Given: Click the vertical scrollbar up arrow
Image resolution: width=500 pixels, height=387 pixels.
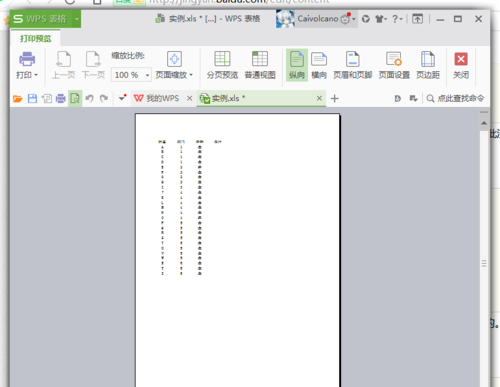Looking at the screenshot, I should [x=484, y=123].
